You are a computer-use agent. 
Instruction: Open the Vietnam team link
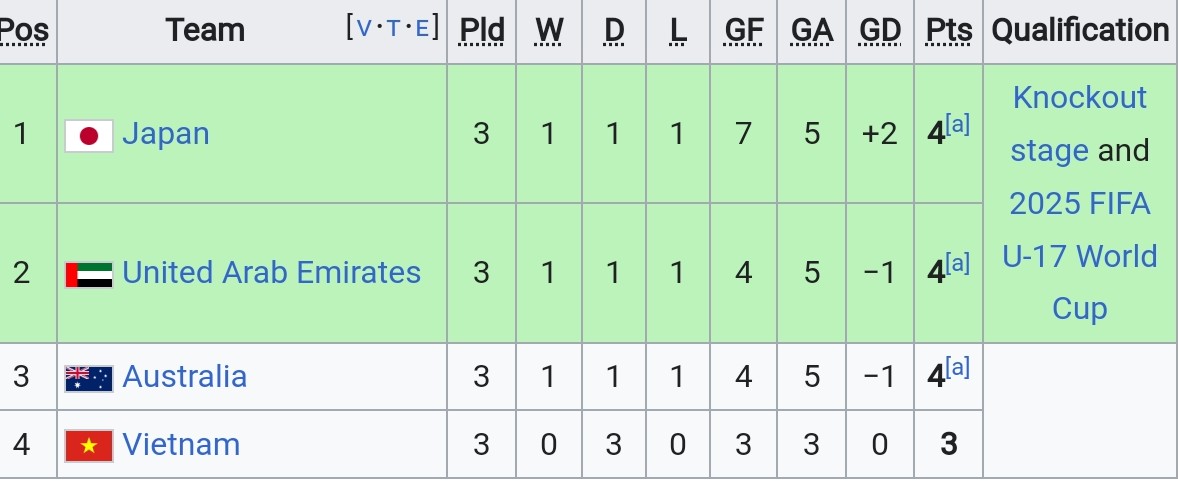pos(181,444)
